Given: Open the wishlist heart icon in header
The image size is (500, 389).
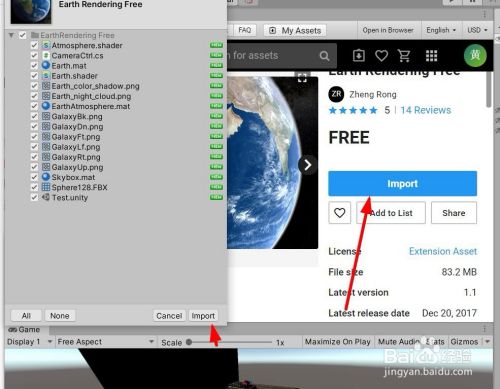Looking at the screenshot, I should (381, 55).
